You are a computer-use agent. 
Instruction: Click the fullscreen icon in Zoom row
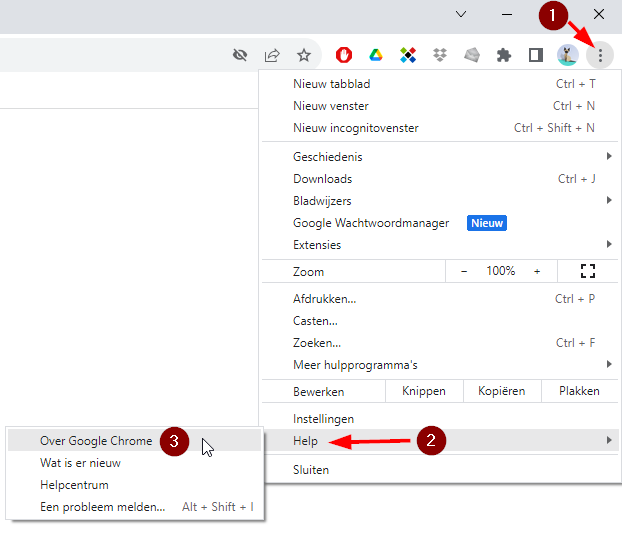click(x=587, y=271)
